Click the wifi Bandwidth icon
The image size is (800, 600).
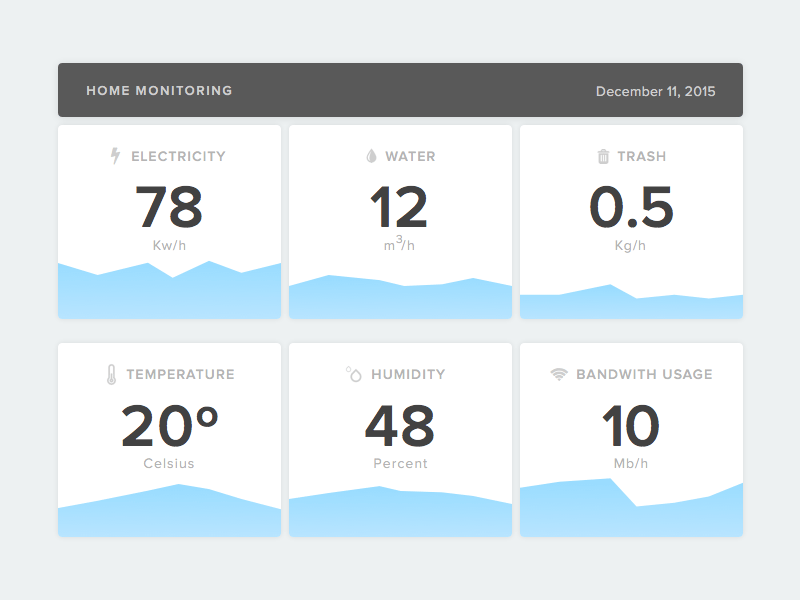click(559, 374)
